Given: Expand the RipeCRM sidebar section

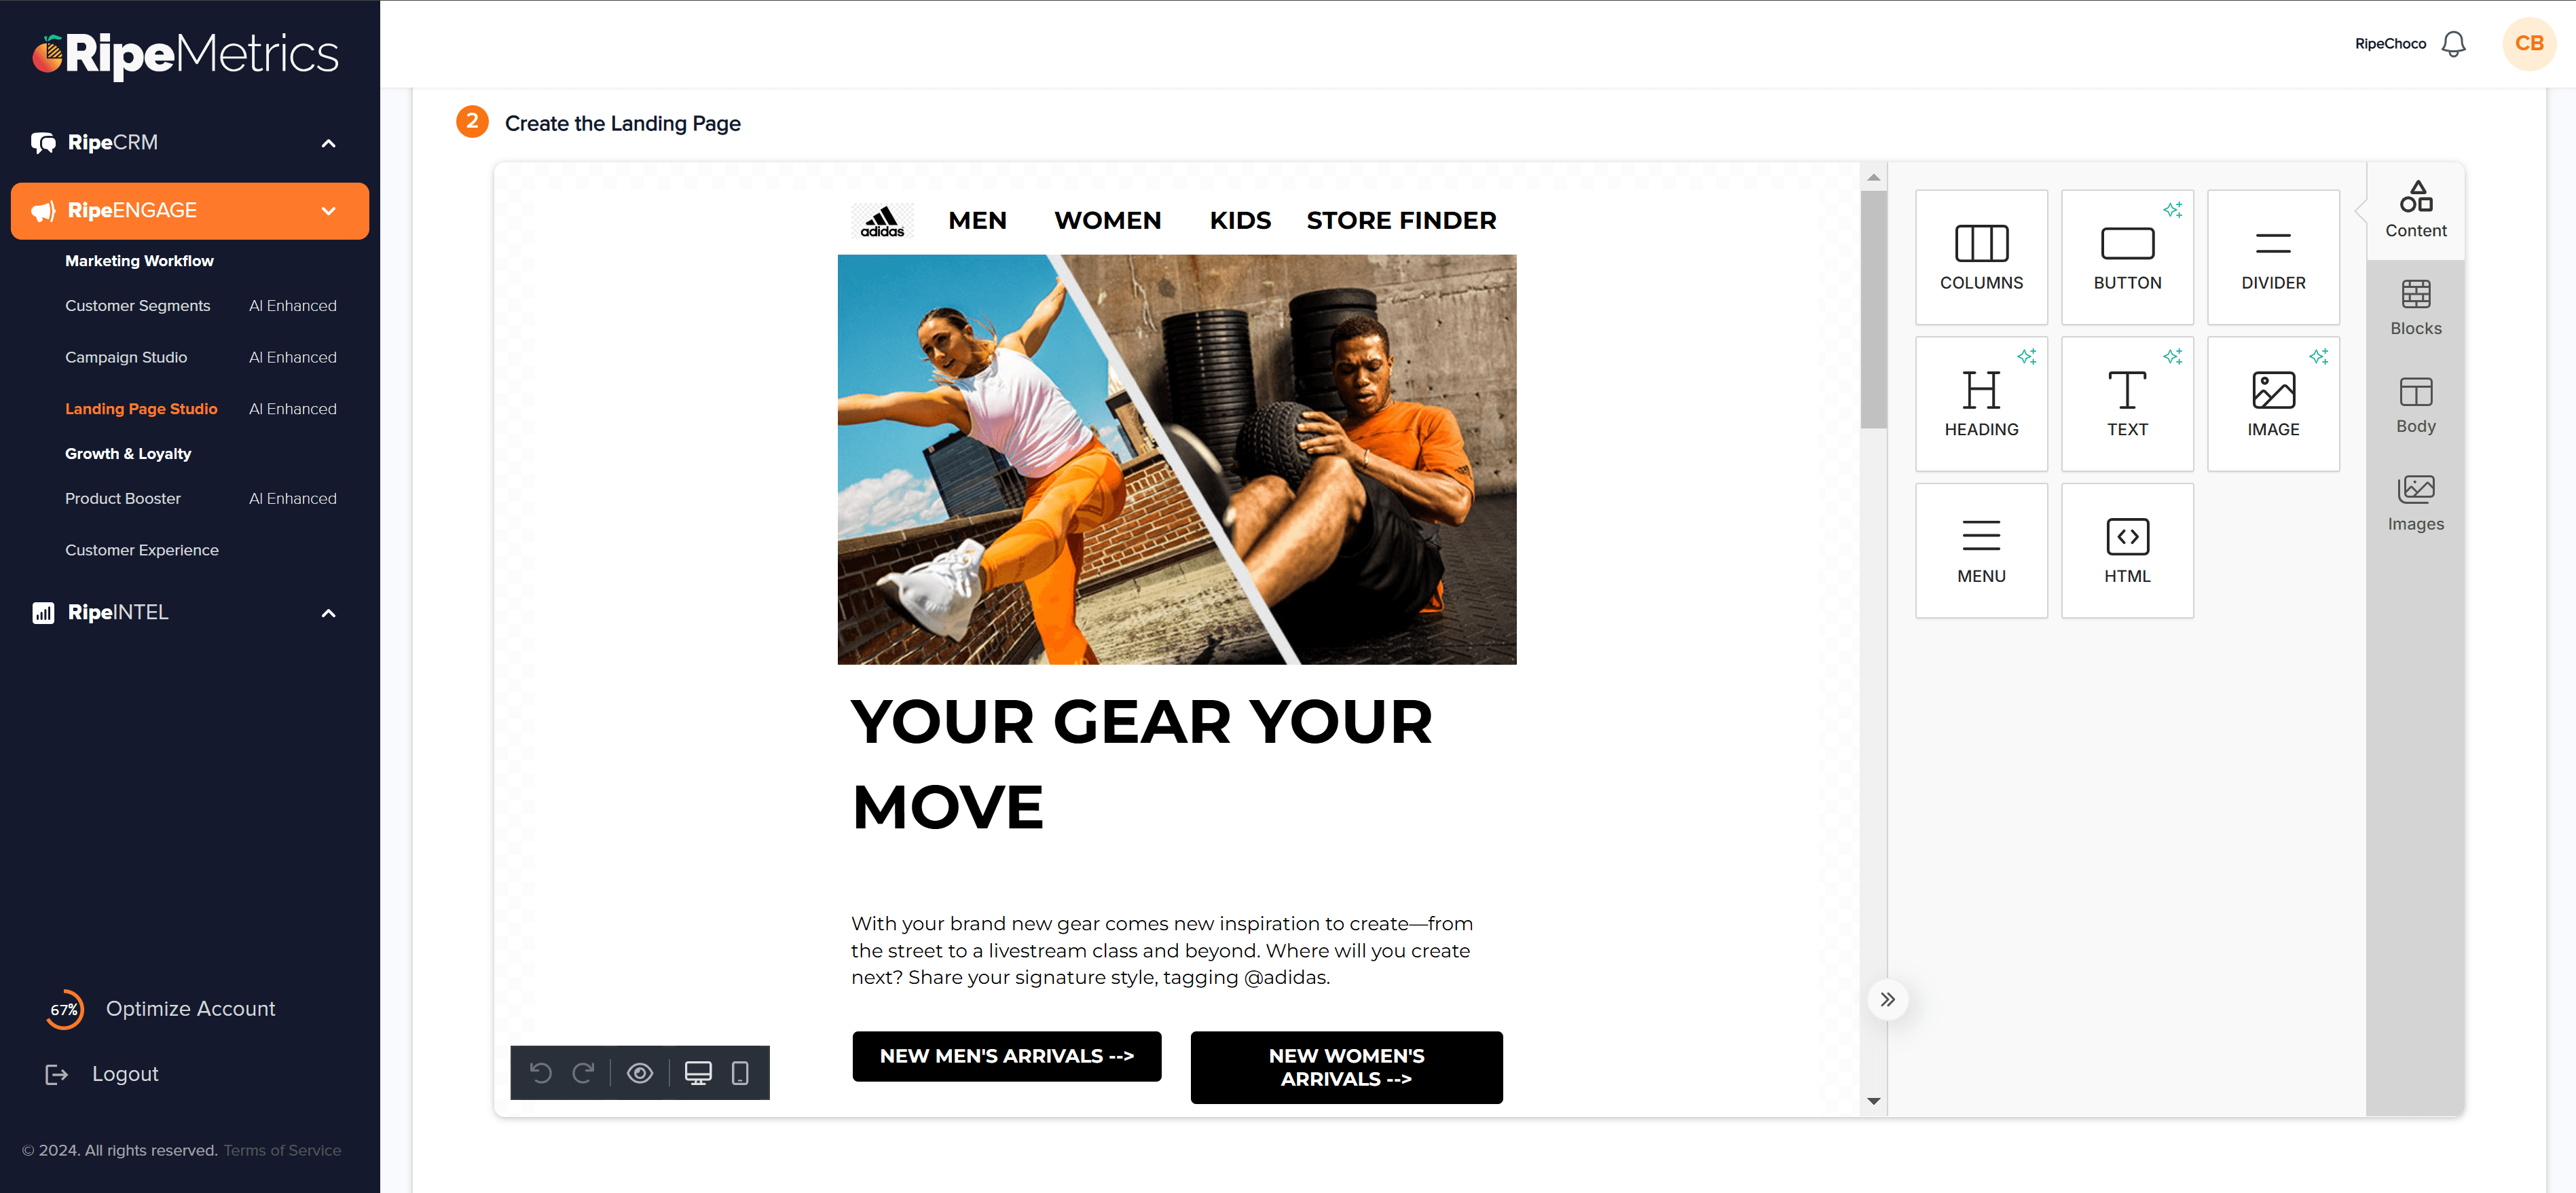Looking at the screenshot, I should [x=329, y=141].
